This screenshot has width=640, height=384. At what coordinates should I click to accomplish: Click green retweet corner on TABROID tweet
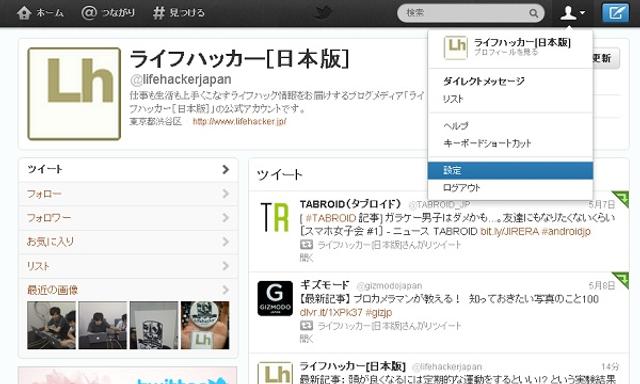(621, 198)
